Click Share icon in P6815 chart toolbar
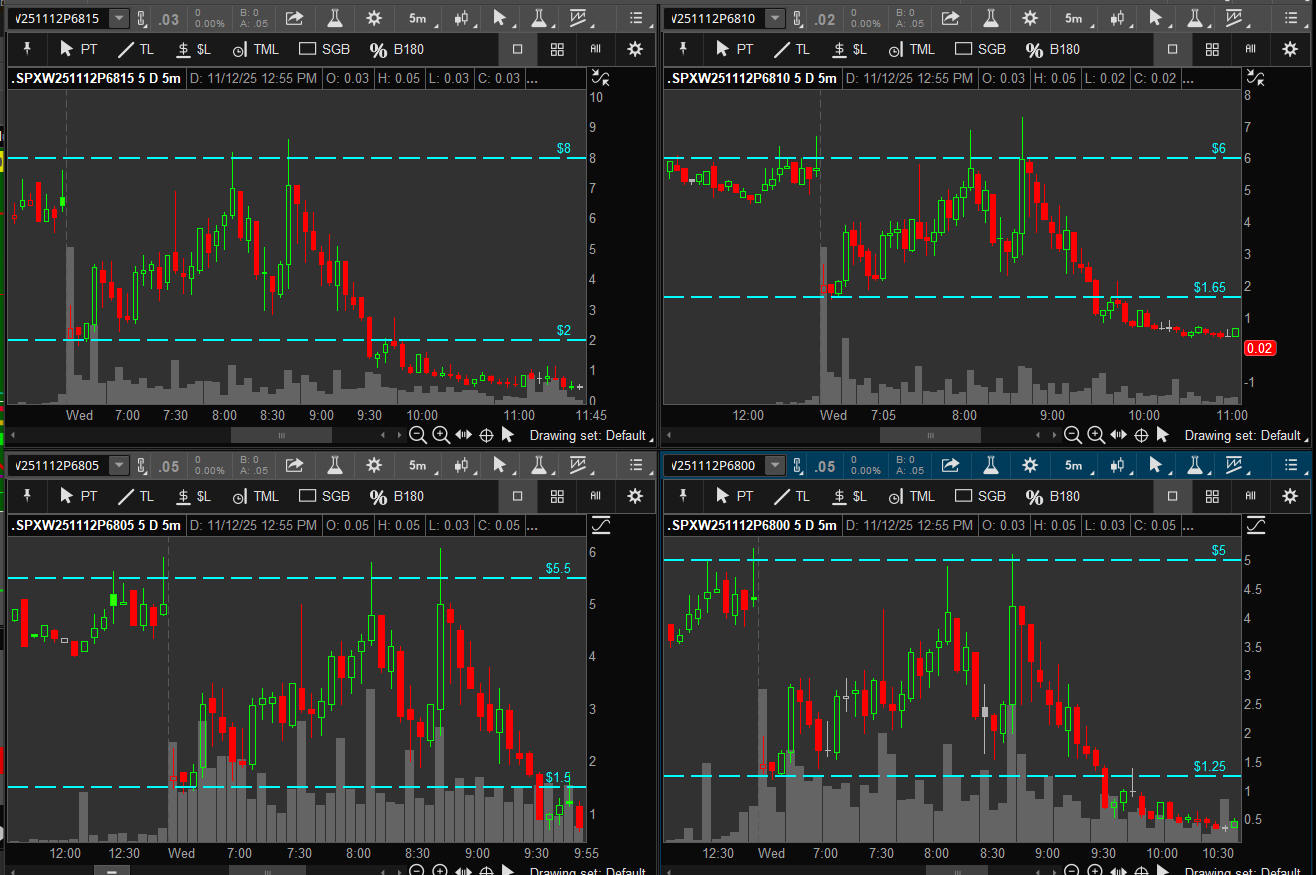 [294, 18]
